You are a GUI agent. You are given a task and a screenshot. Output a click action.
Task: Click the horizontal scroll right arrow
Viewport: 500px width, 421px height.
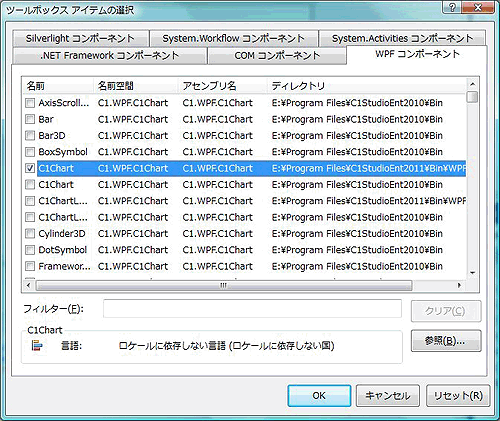[x=460, y=285]
